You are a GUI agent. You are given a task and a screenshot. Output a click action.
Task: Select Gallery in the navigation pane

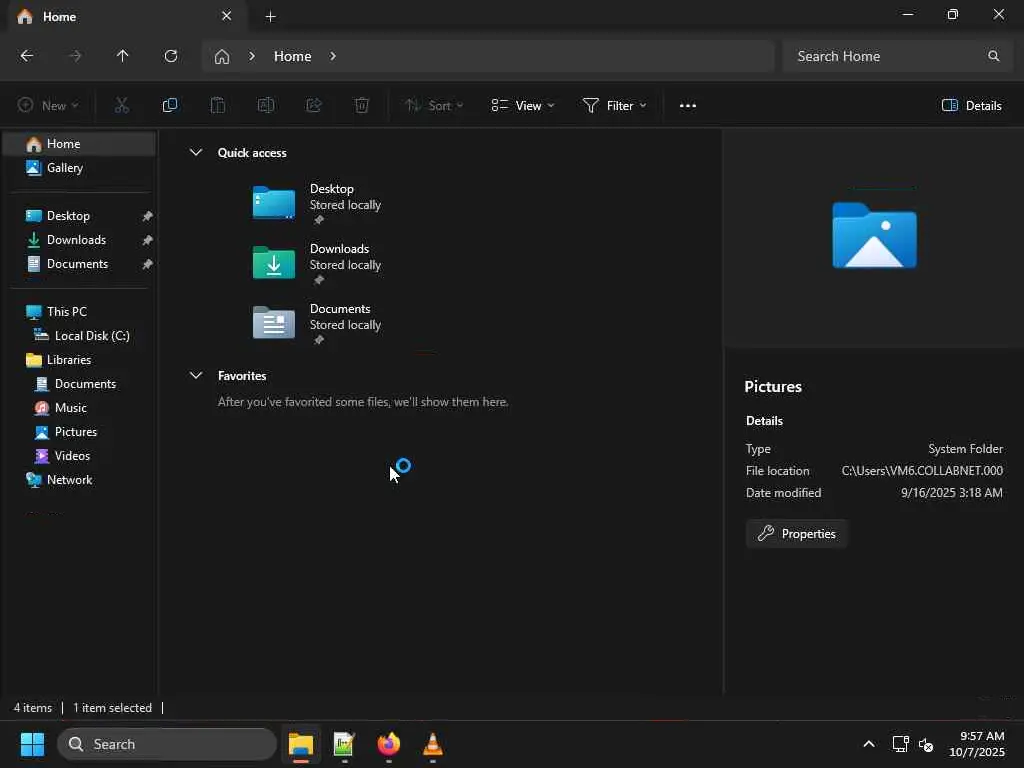click(x=65, y=168)
